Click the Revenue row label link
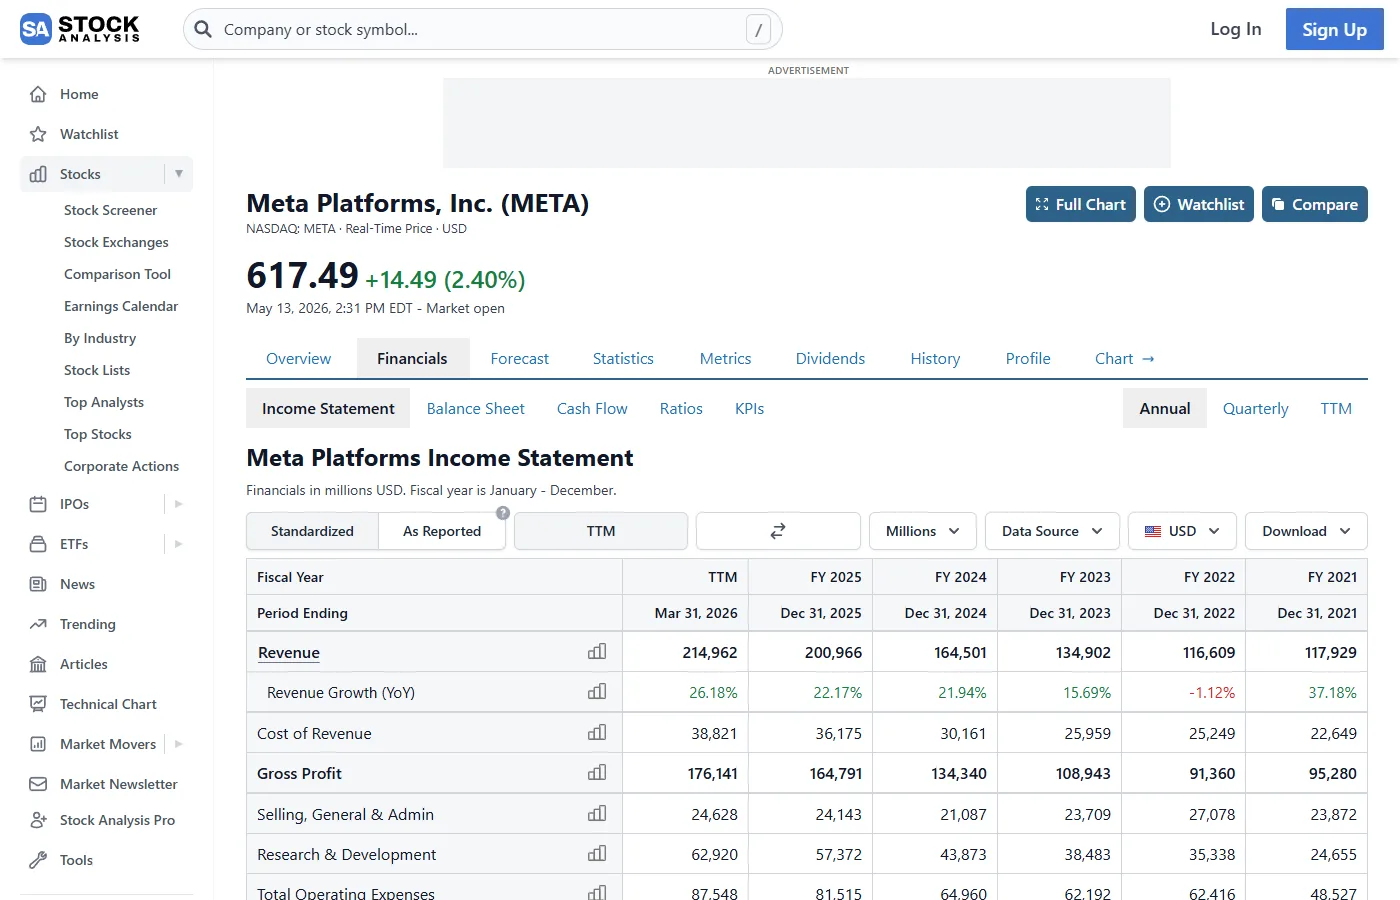This screenshot has height=900, width=1400. pyautogui.click(x=289, y=653)
